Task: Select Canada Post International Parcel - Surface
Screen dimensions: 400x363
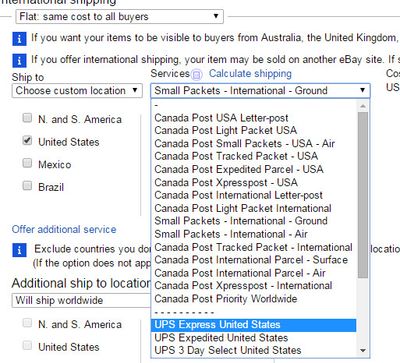Action: coord(254,260)
